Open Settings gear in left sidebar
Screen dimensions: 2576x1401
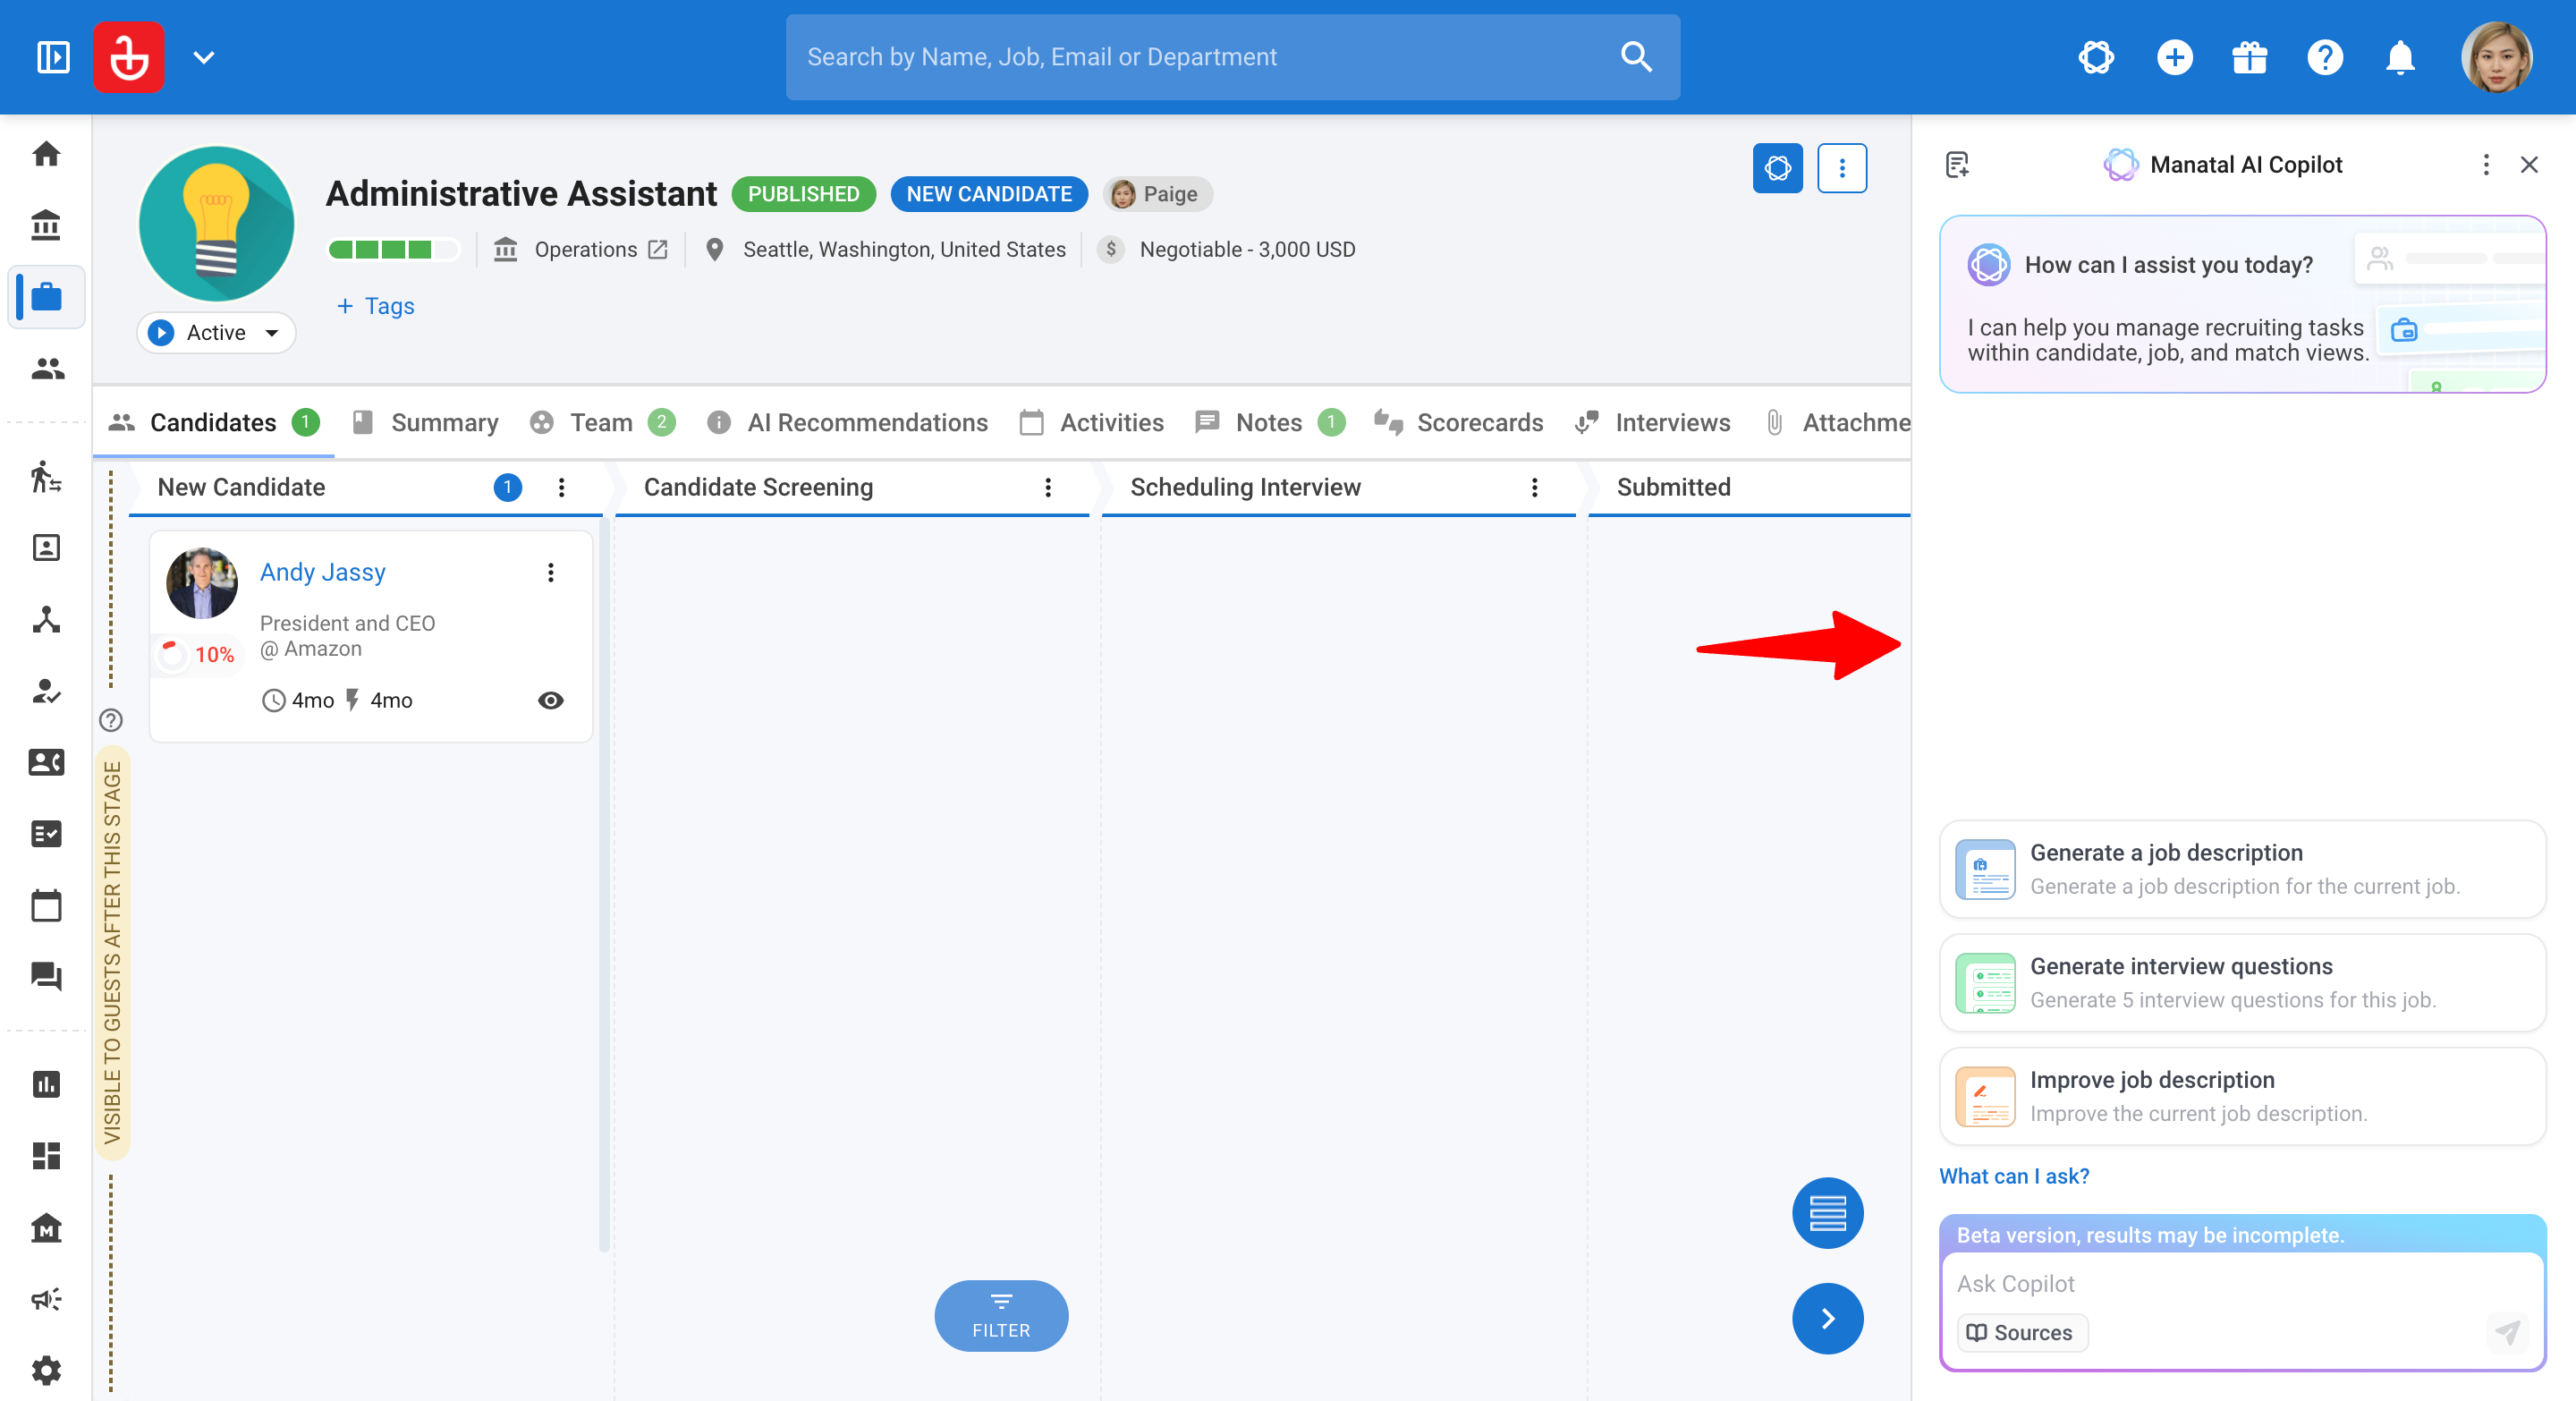click(x=46, y=1370)
